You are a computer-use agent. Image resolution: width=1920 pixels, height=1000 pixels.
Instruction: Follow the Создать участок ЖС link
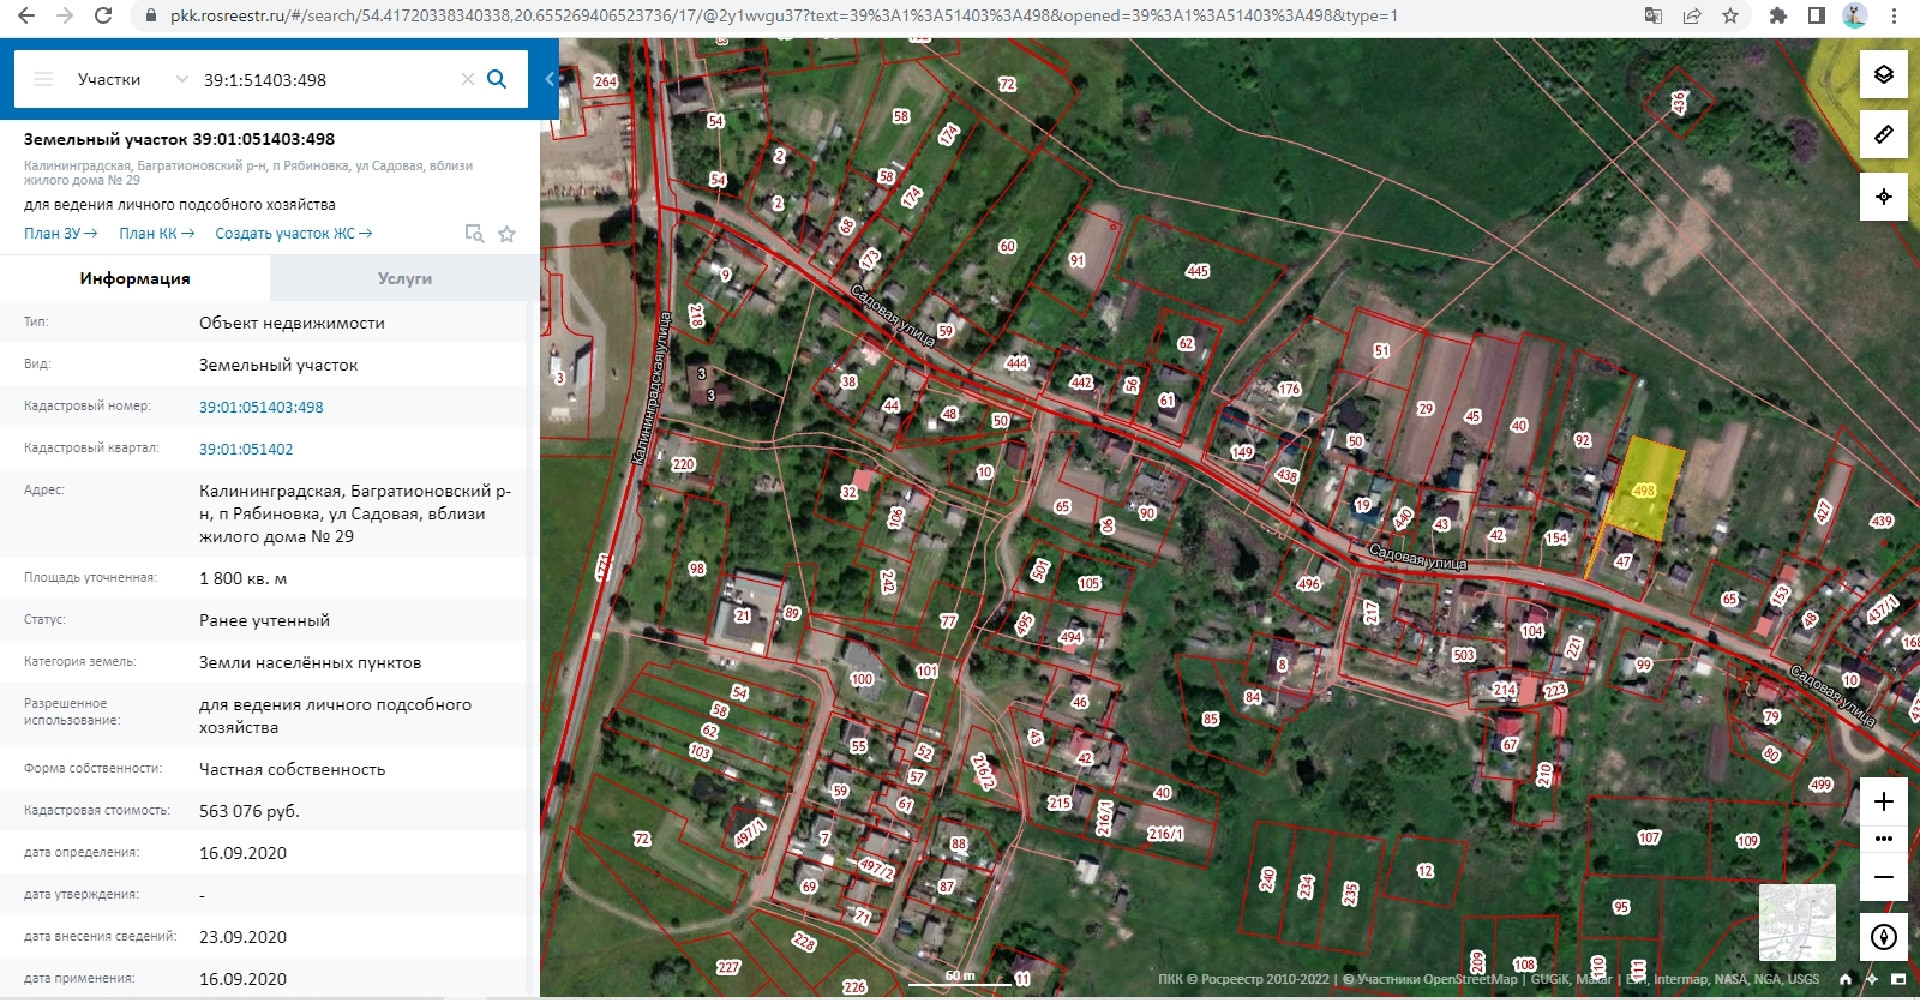tap(294, 233)
